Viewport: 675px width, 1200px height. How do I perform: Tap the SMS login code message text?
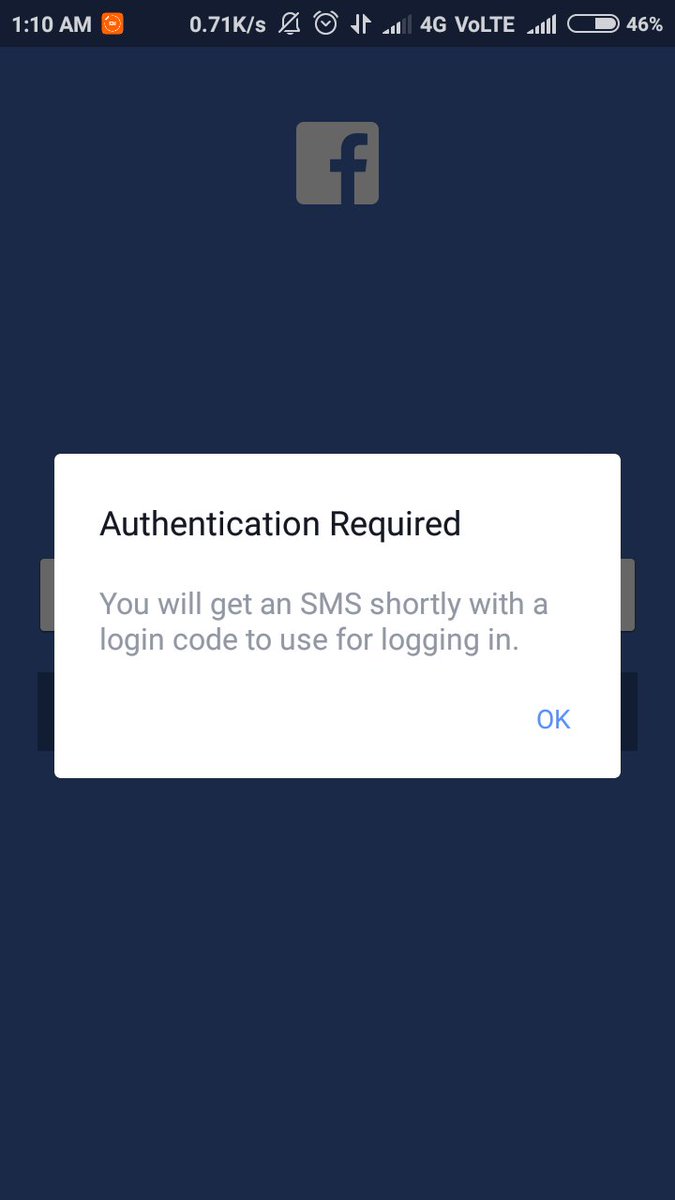pyautogui.click(x=324, y=622)
